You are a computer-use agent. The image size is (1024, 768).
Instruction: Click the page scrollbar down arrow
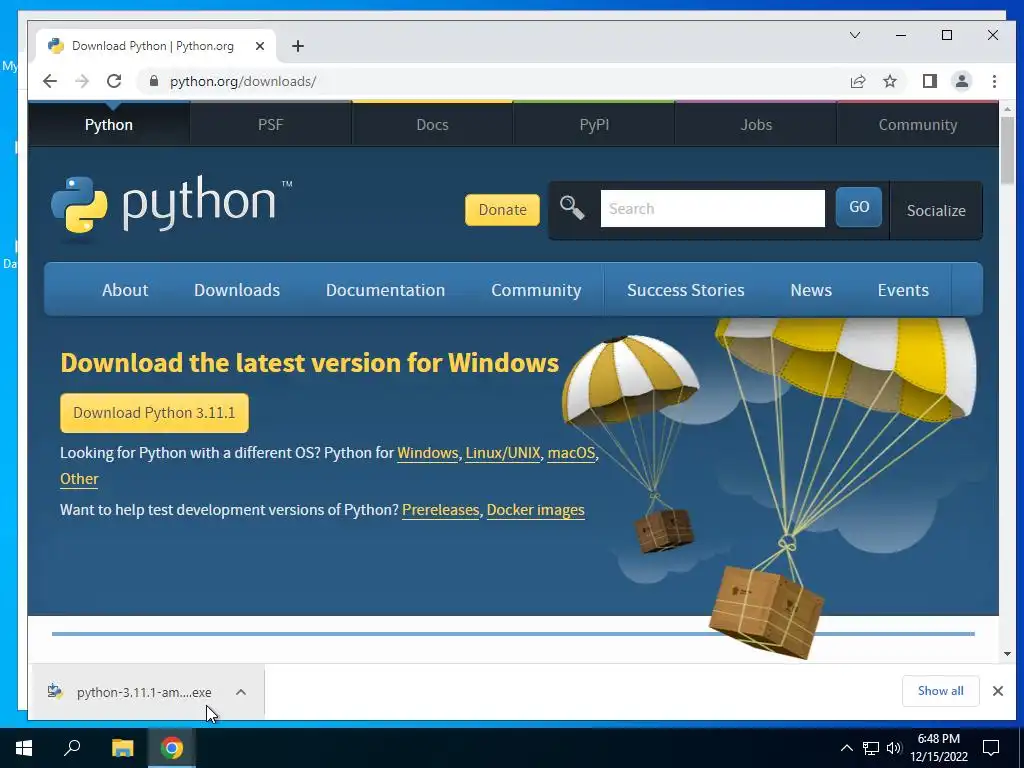coord(1007,654)
